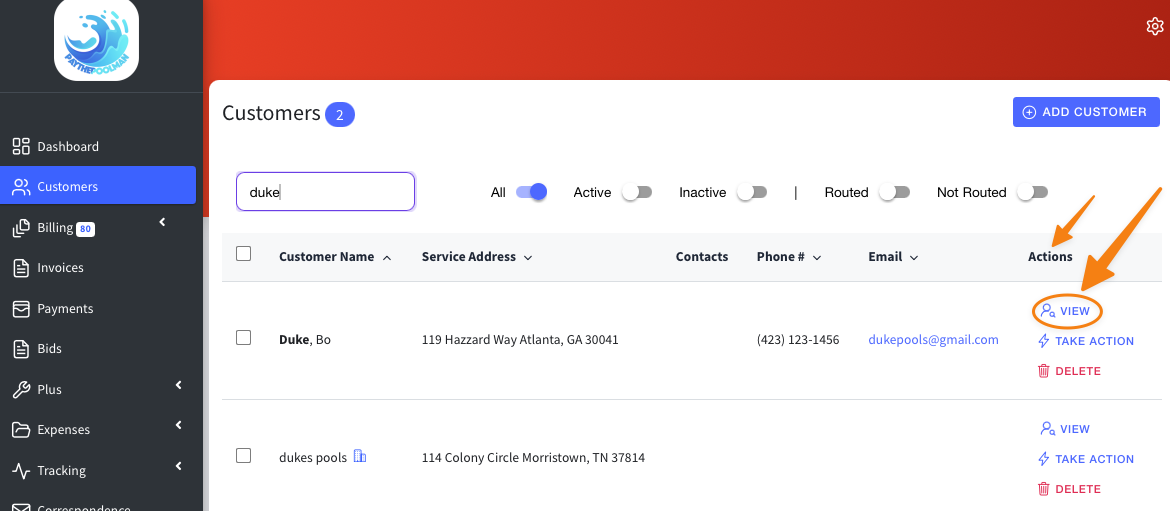
Task: Enable the Routed filter switch
Action: (895, 192)
